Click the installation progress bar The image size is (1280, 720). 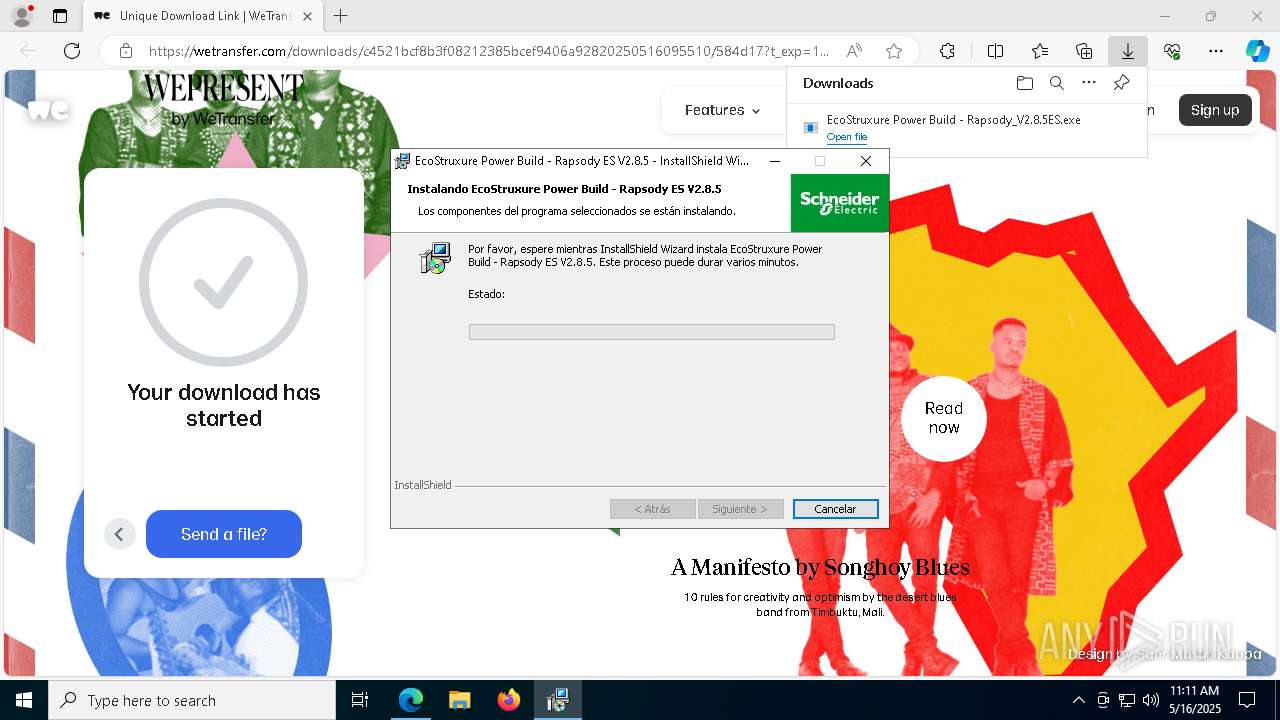click(x=651, y=332)
